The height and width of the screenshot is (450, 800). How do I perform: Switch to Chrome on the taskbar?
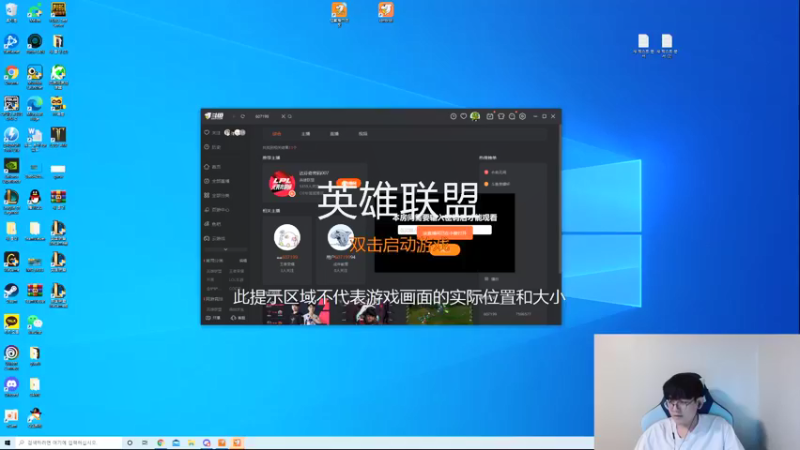[x=160, y=443]
